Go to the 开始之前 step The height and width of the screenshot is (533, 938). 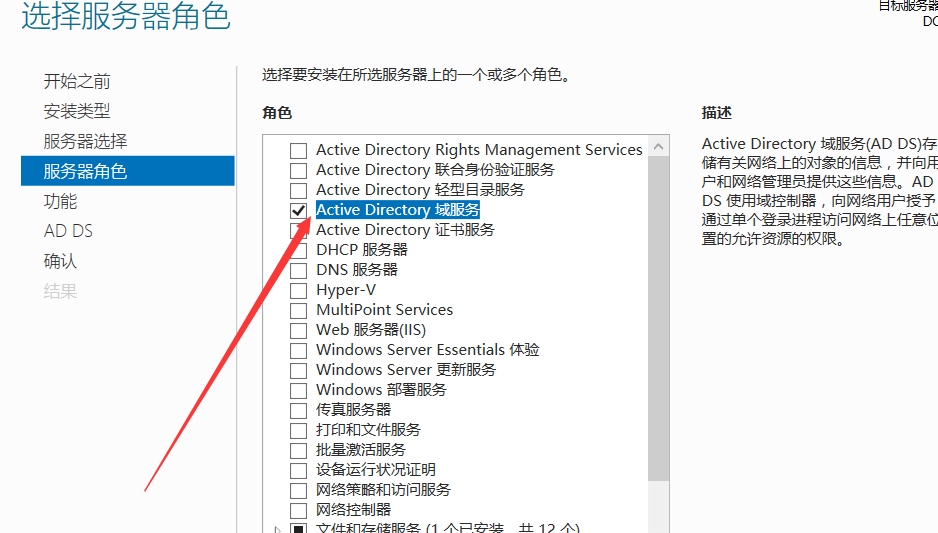(x=77, y=81)
